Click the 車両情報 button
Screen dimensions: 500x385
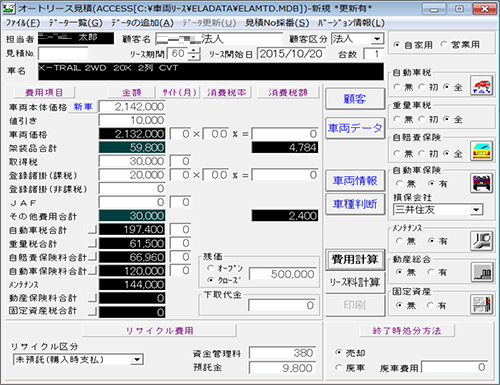click(355, 181)
